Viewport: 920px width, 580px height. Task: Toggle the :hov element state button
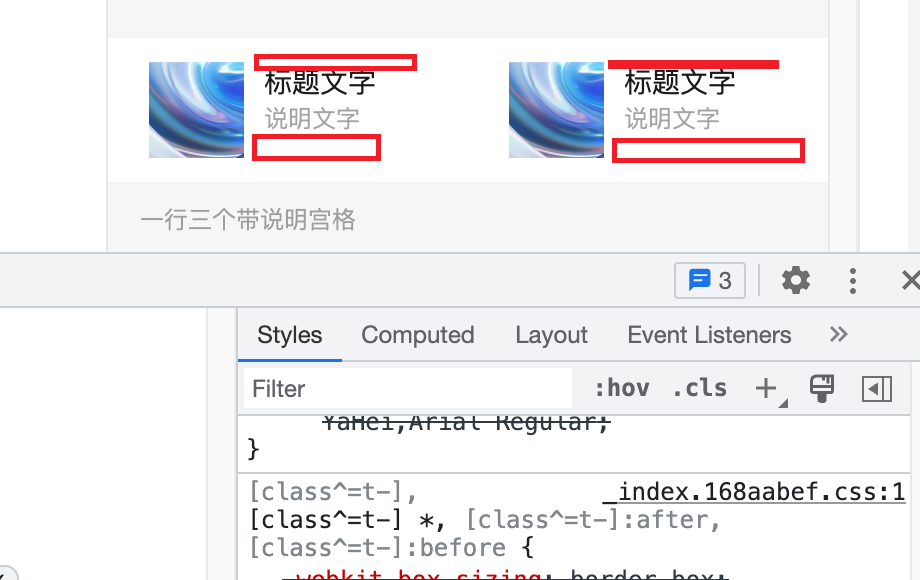tap(622, 388)
